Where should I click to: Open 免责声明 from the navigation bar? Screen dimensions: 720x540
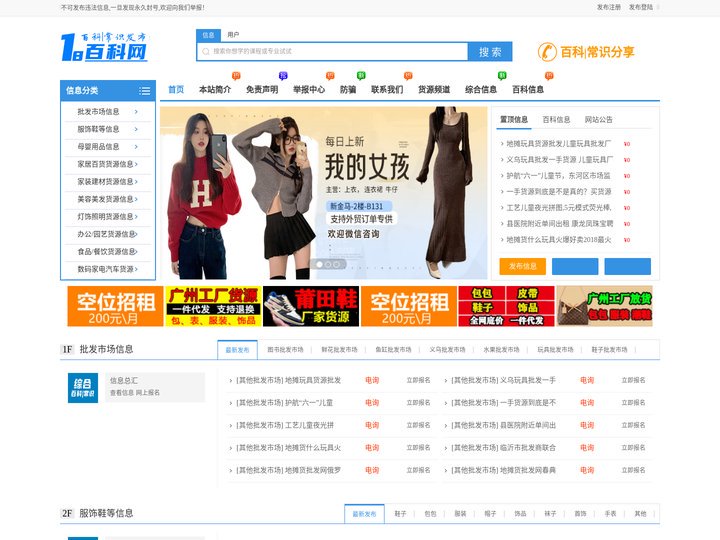(262, 90)
